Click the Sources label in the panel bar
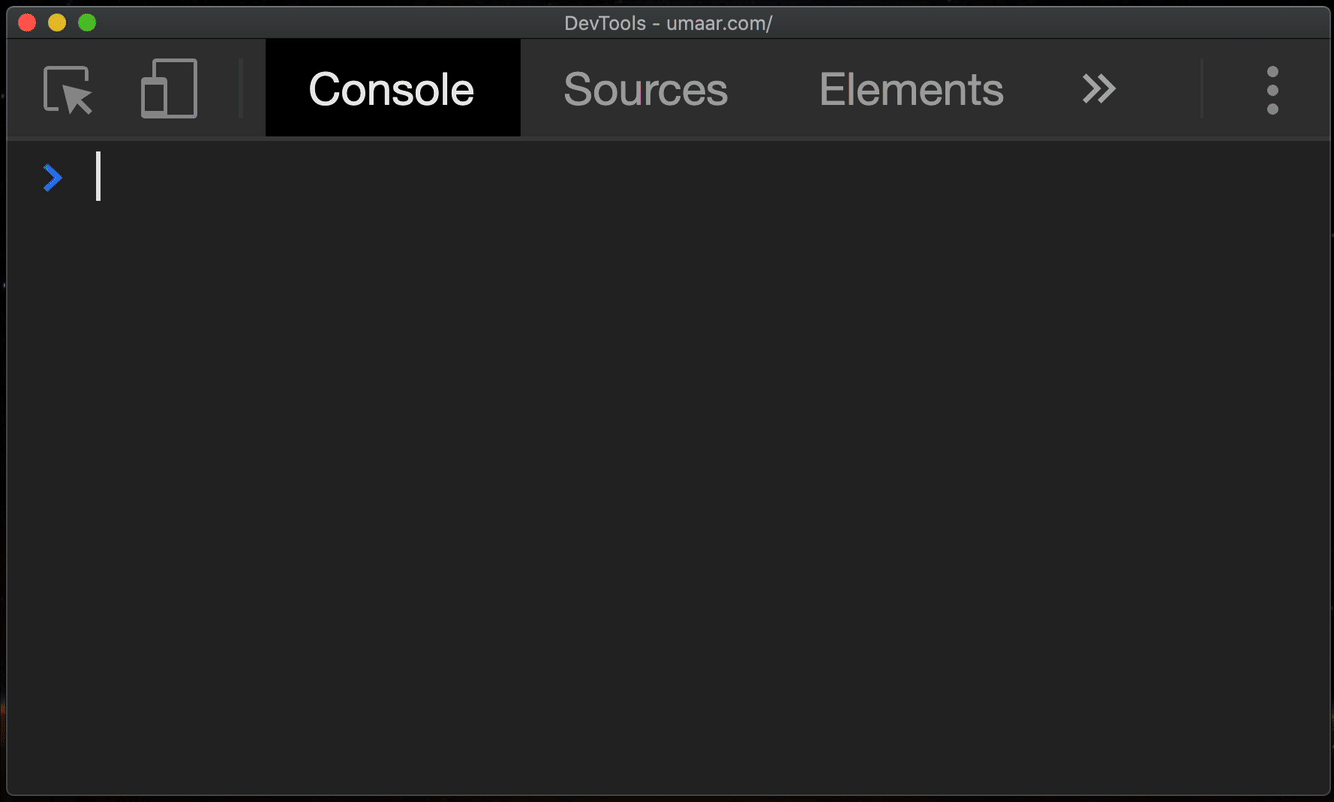Viewport: 1334px width, 802px height. point(645,89)
